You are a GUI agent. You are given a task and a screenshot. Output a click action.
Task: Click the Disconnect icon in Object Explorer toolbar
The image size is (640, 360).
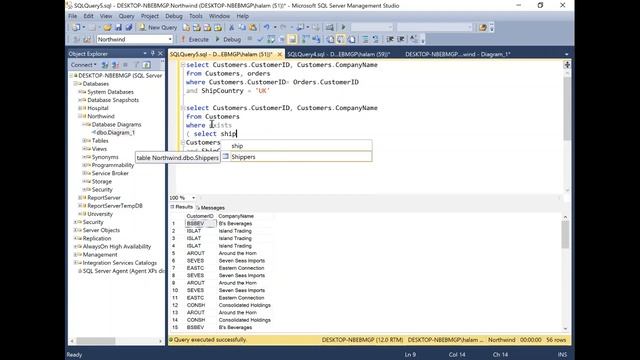115,65
